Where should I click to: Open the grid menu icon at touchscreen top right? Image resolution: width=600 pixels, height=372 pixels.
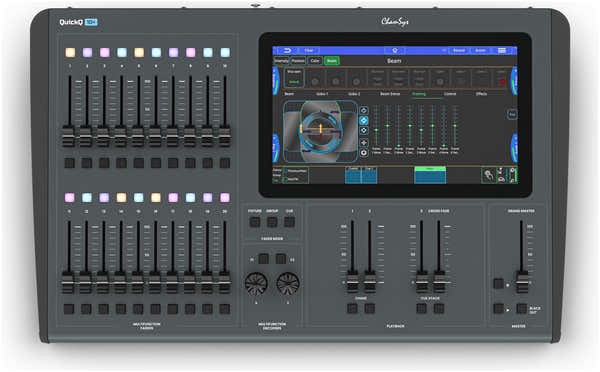click(502, 51)
